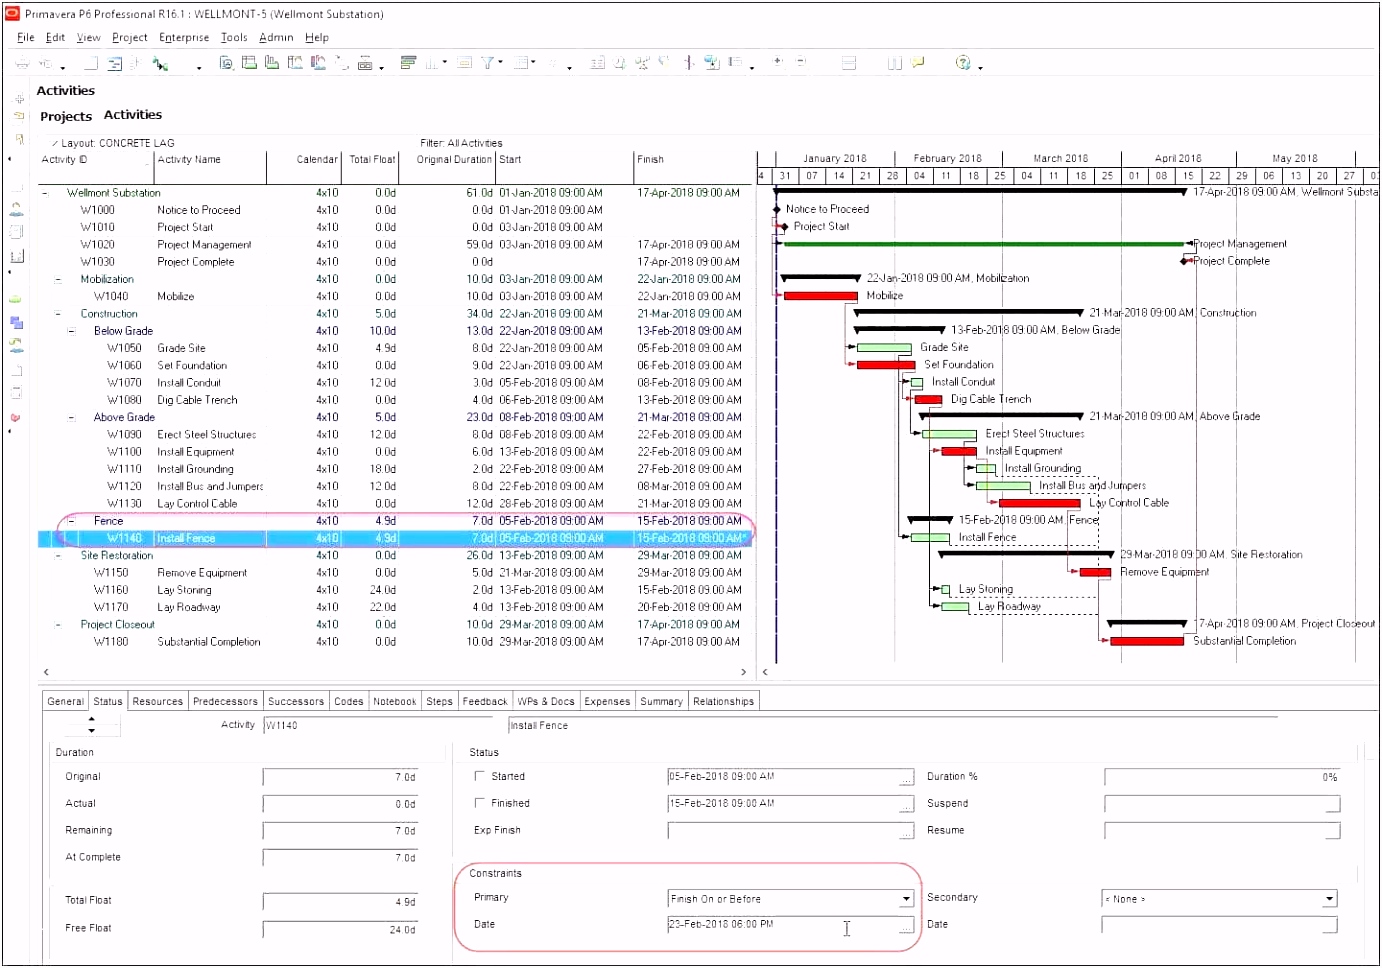Click the Group and Sort toolbar icon
Viewport: 1382px width, 968px height.
click(x=521, y=63)
